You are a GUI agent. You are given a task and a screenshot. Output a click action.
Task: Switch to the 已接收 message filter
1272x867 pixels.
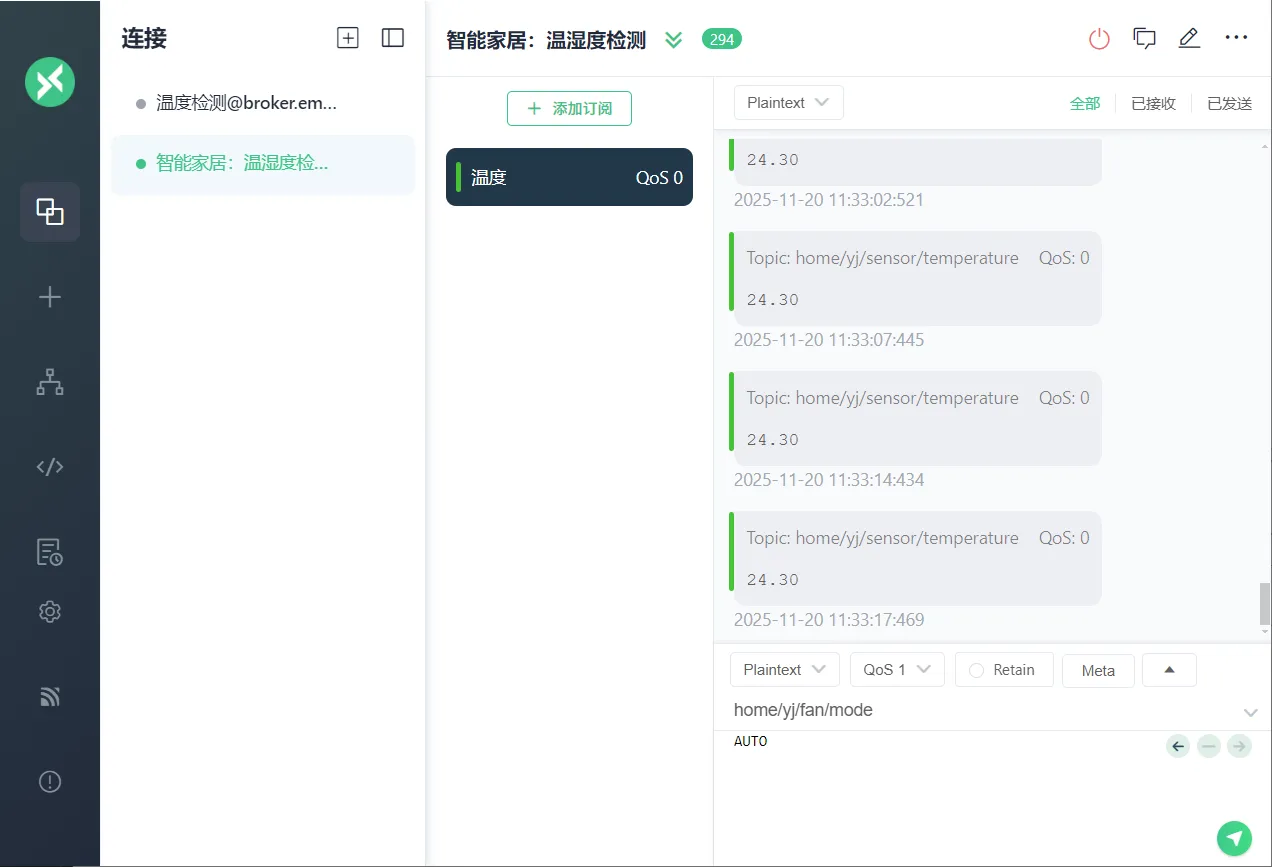[x=1153, y=102]
